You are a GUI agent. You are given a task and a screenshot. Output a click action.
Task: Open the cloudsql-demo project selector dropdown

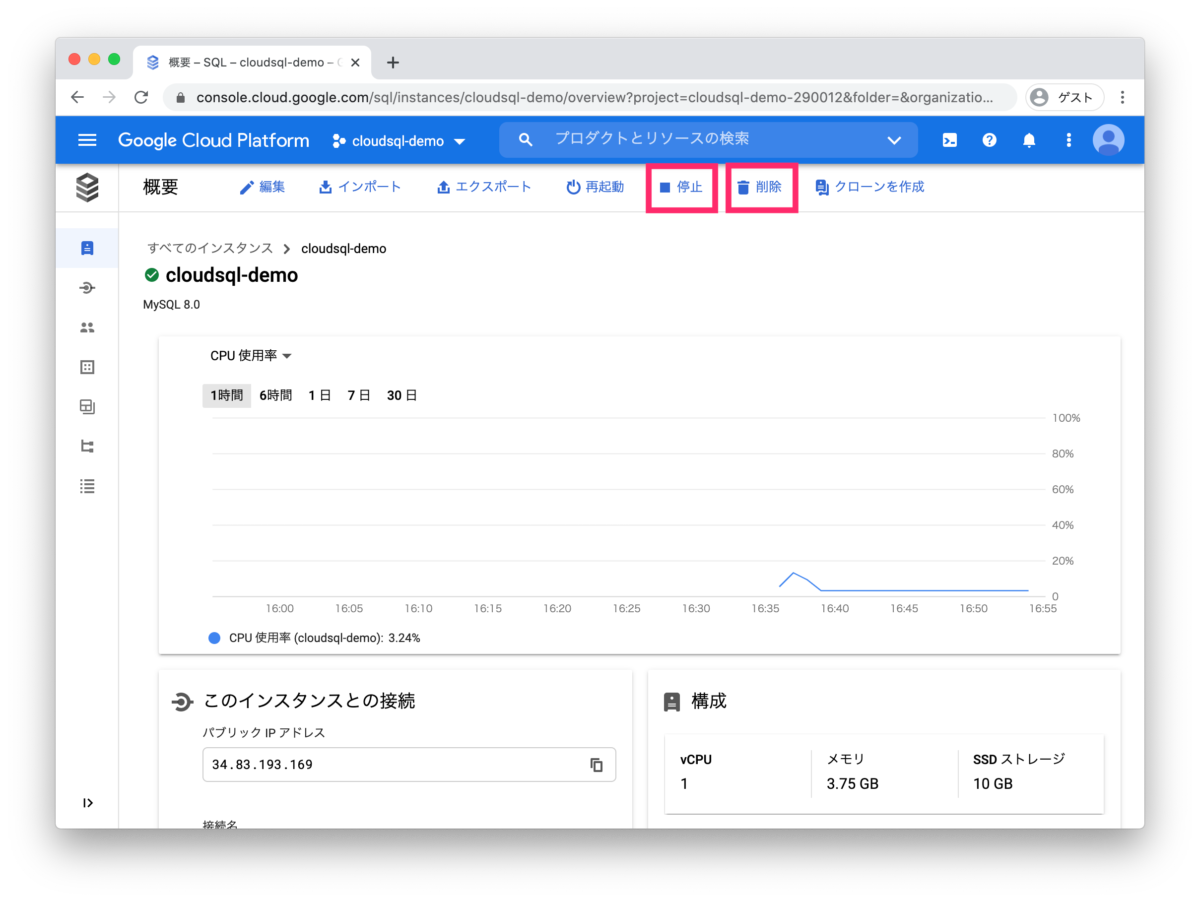click(x=398, y=140)
